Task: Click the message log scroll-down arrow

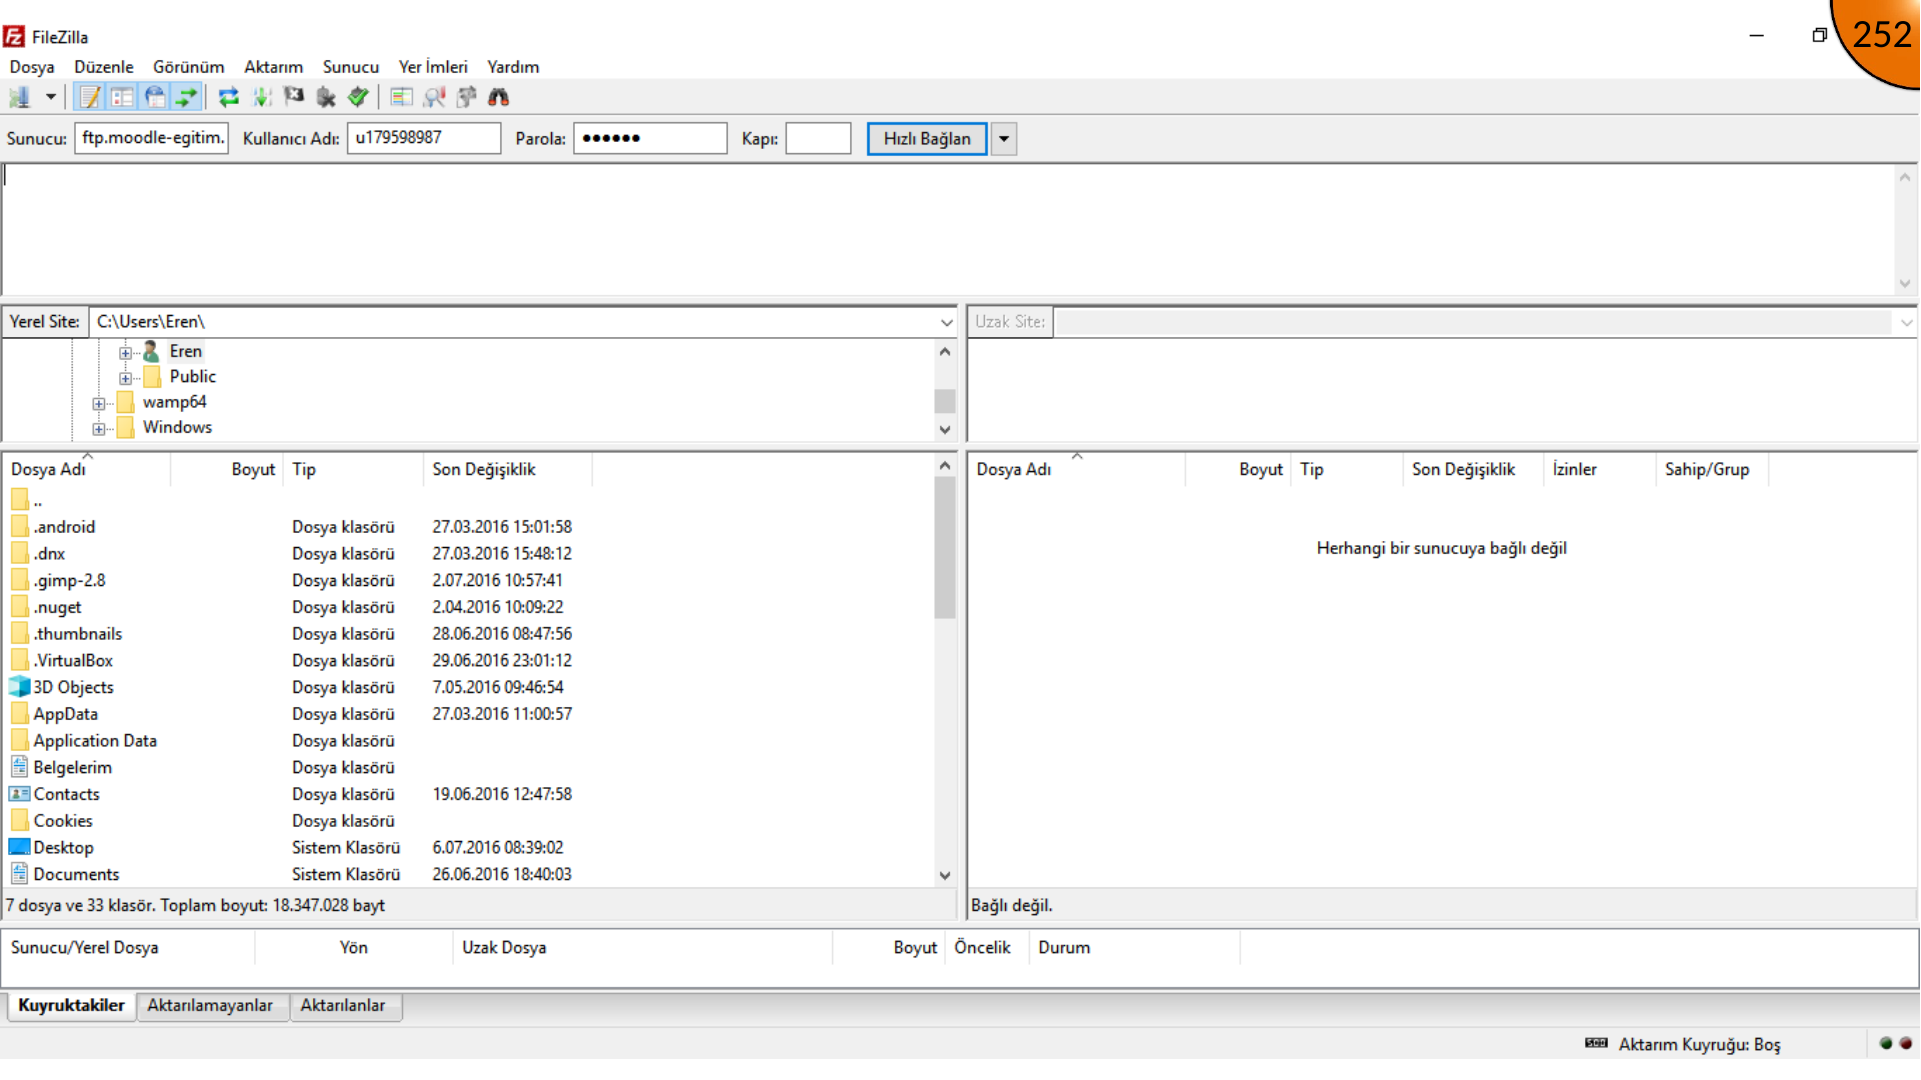Action: [1905, 284]
